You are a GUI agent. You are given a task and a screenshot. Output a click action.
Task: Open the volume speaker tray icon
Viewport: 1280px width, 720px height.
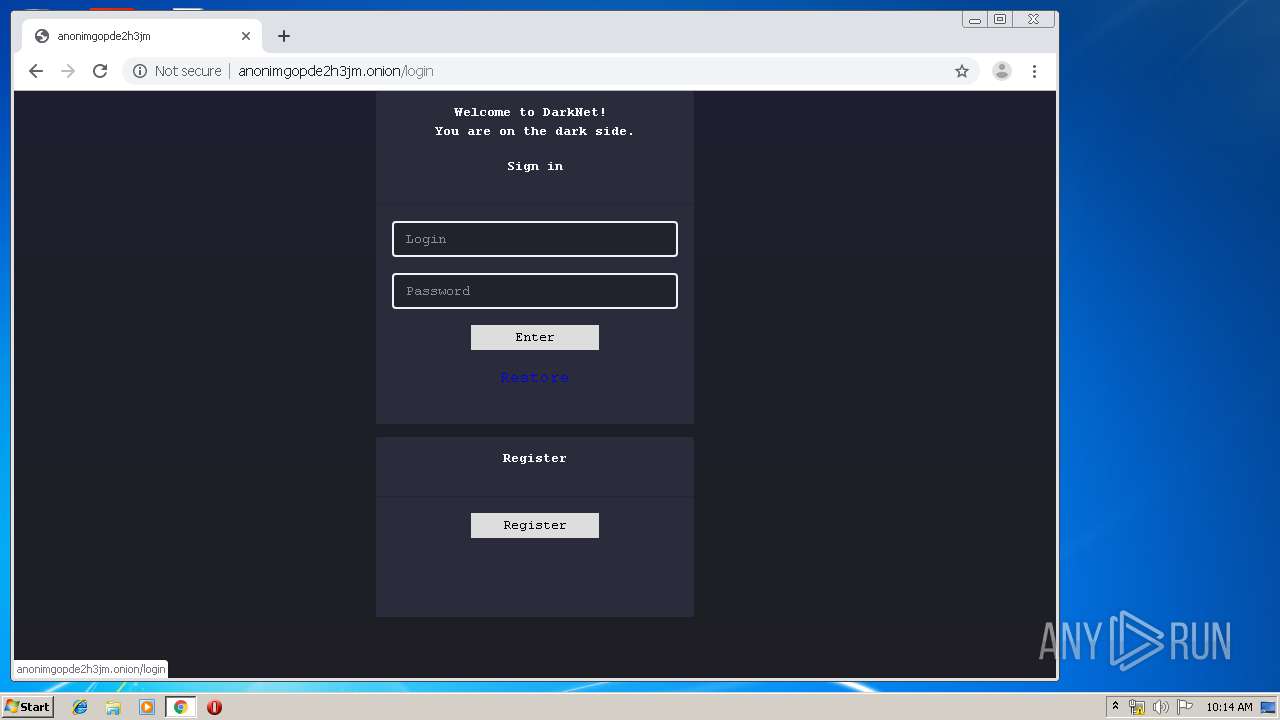[x=1161, y=707]
